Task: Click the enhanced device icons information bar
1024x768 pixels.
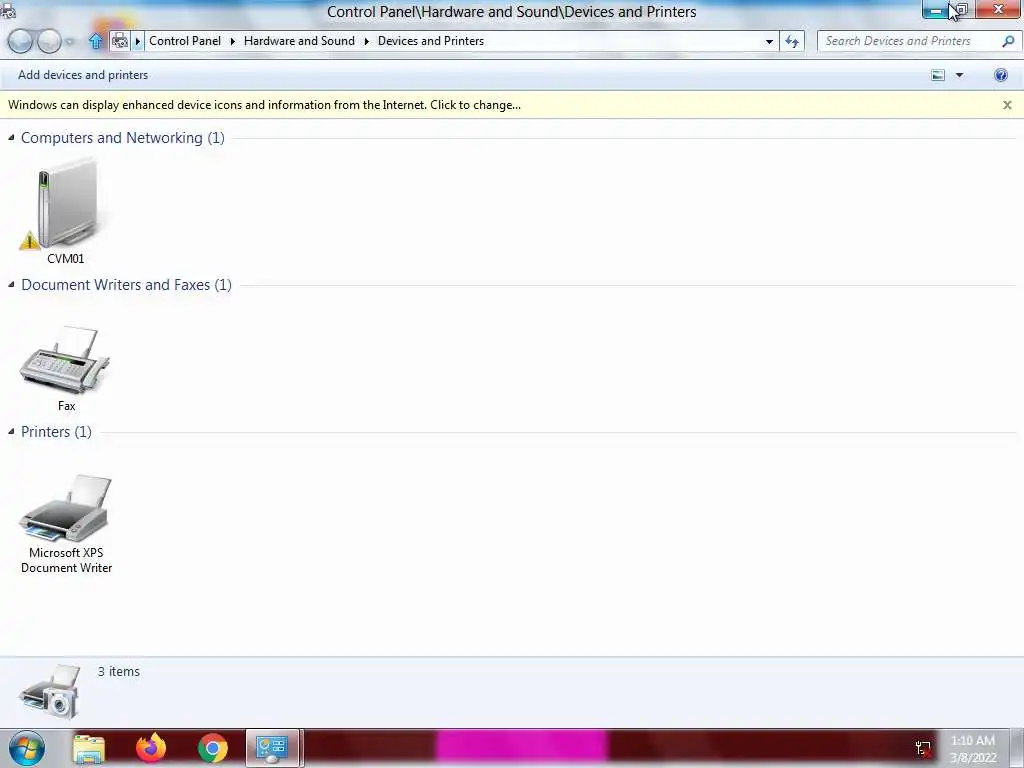Action: (x=264, y=105)
